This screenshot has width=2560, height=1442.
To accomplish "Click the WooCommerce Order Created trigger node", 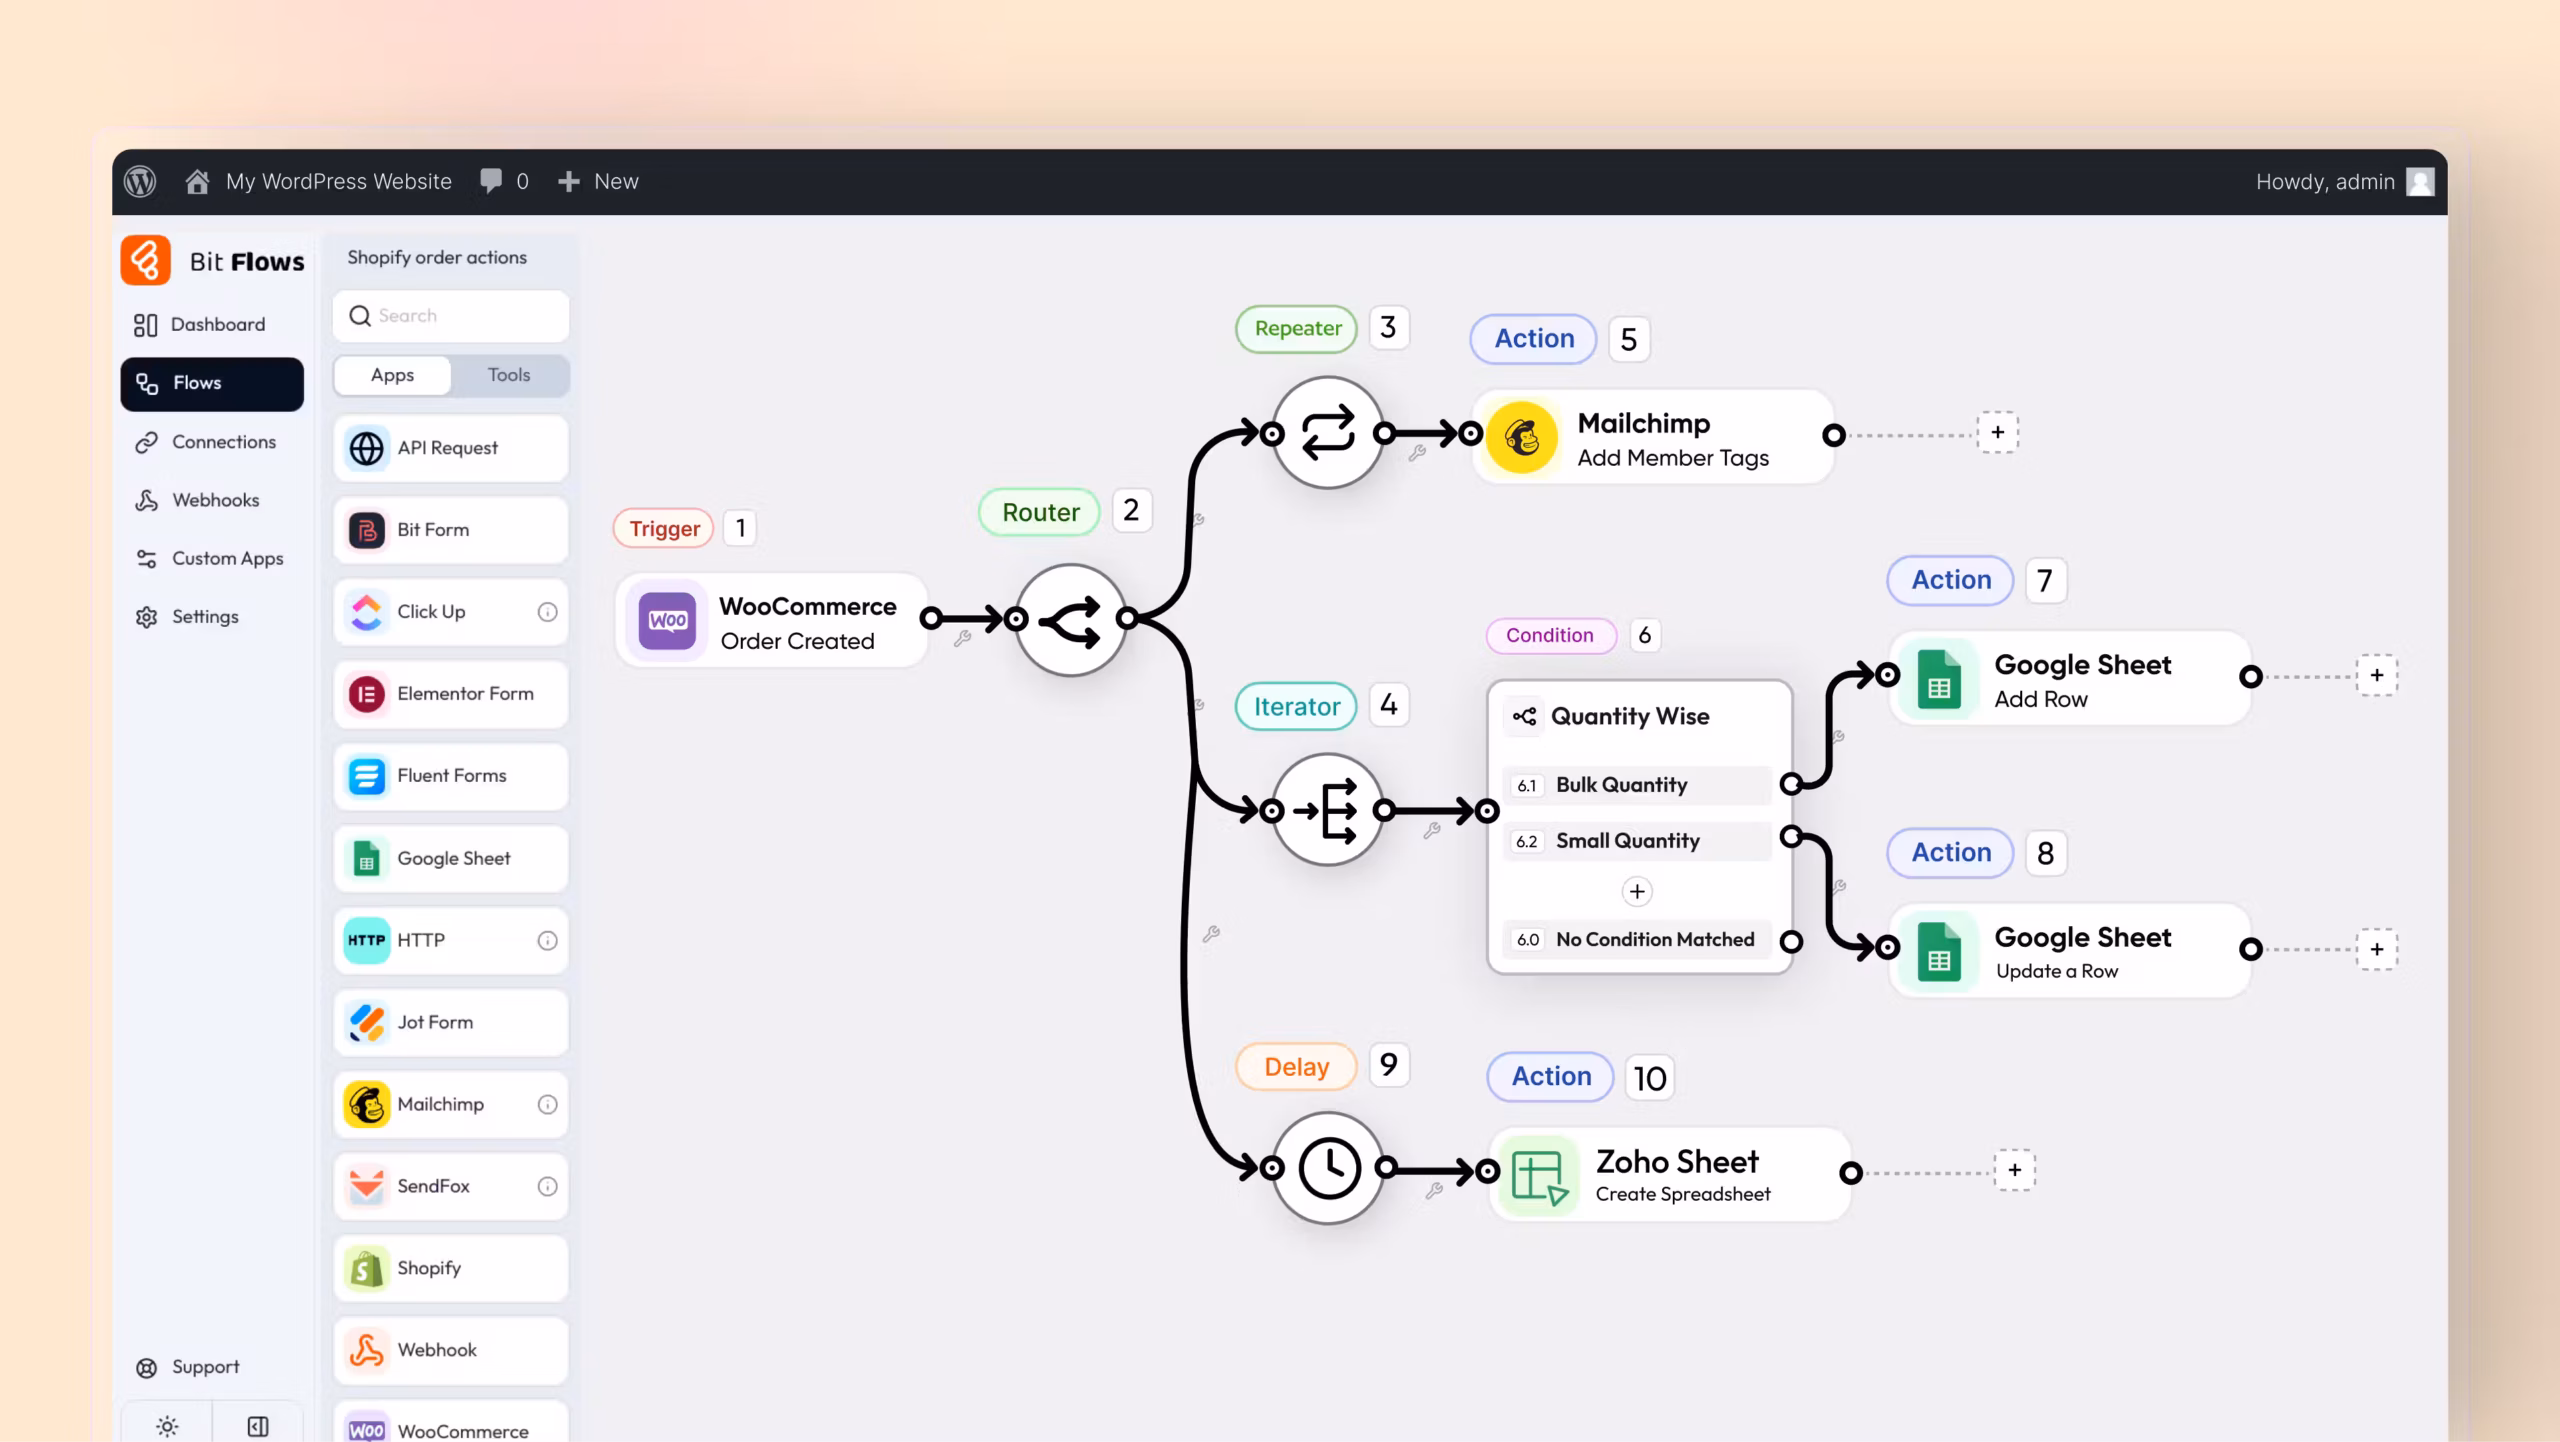I will tap(772, 620).
